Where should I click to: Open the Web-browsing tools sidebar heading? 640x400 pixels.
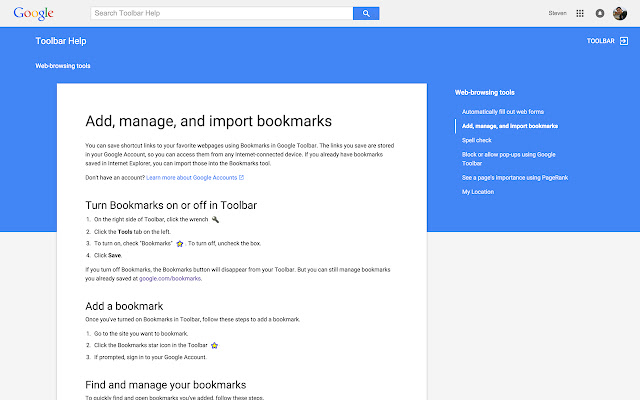coord(484,93)
